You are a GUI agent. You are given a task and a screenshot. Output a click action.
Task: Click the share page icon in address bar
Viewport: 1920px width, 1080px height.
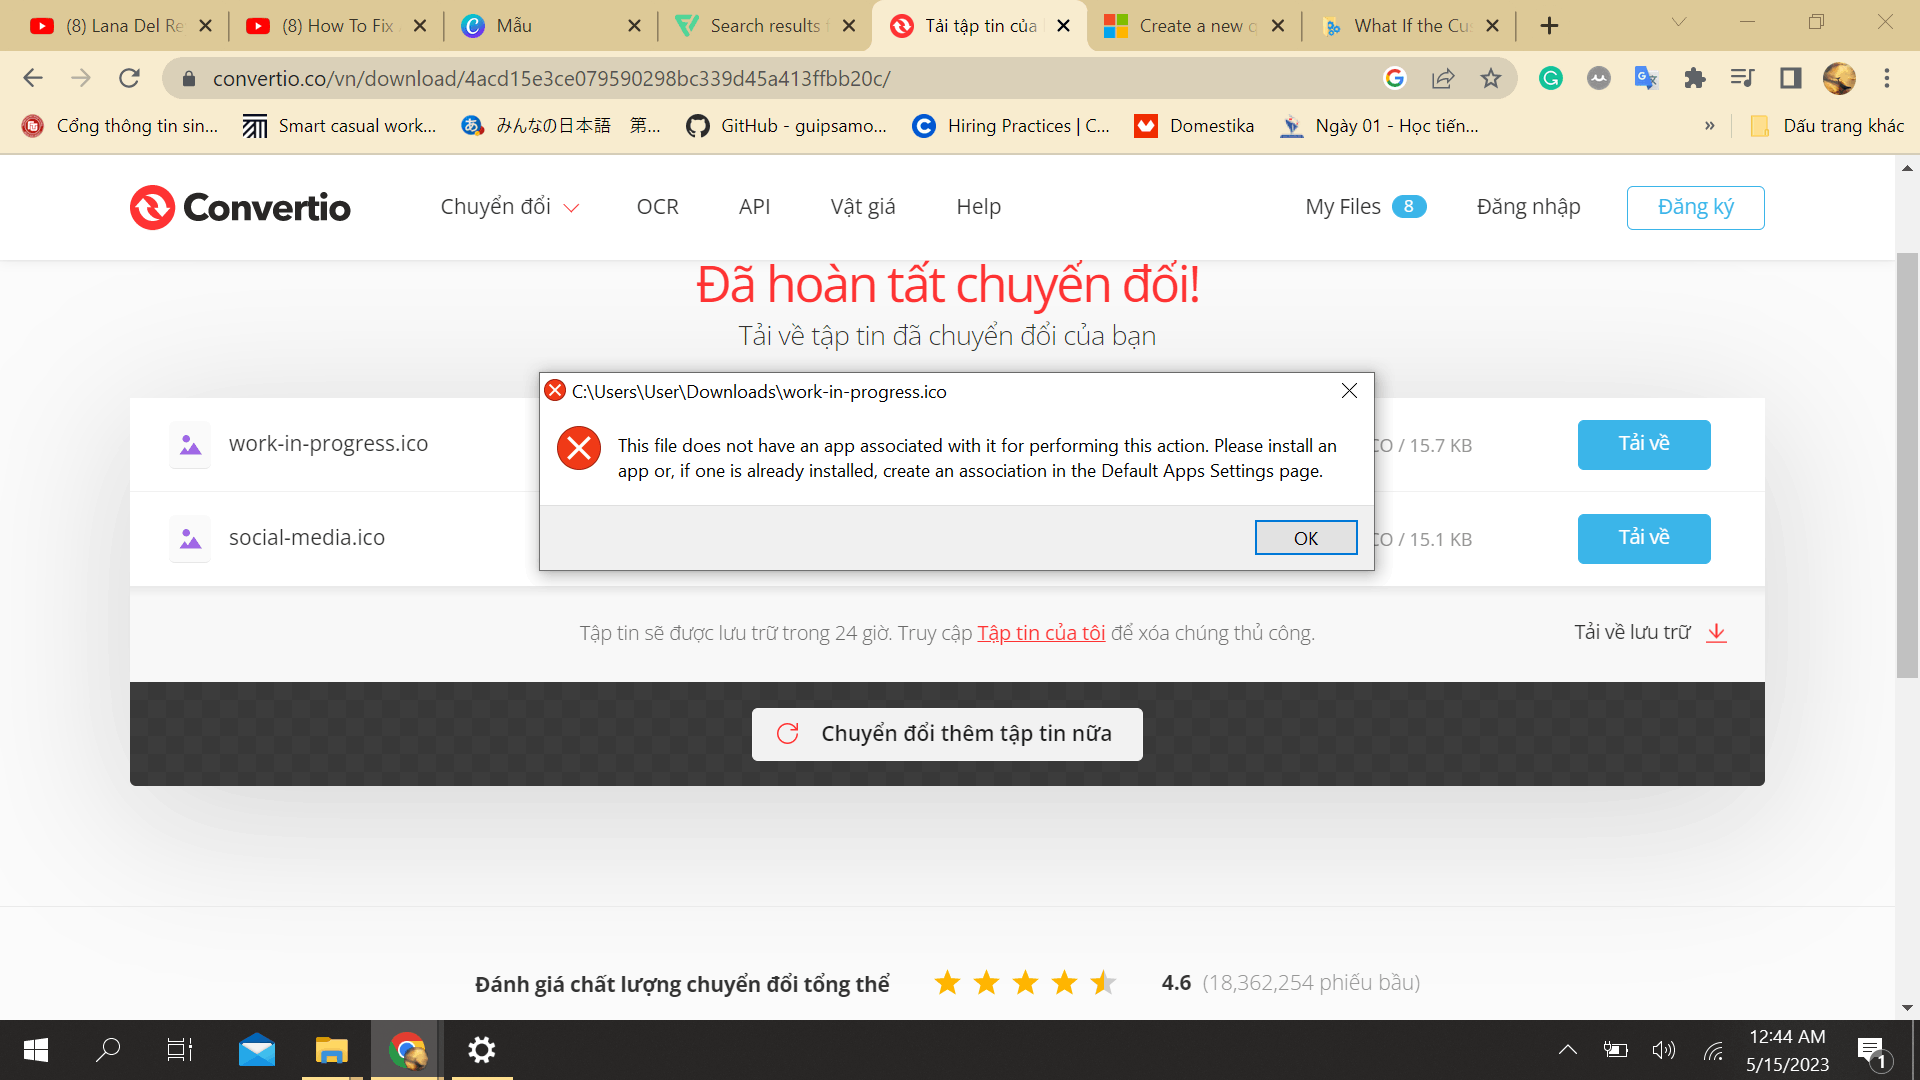click(1442, 78)
